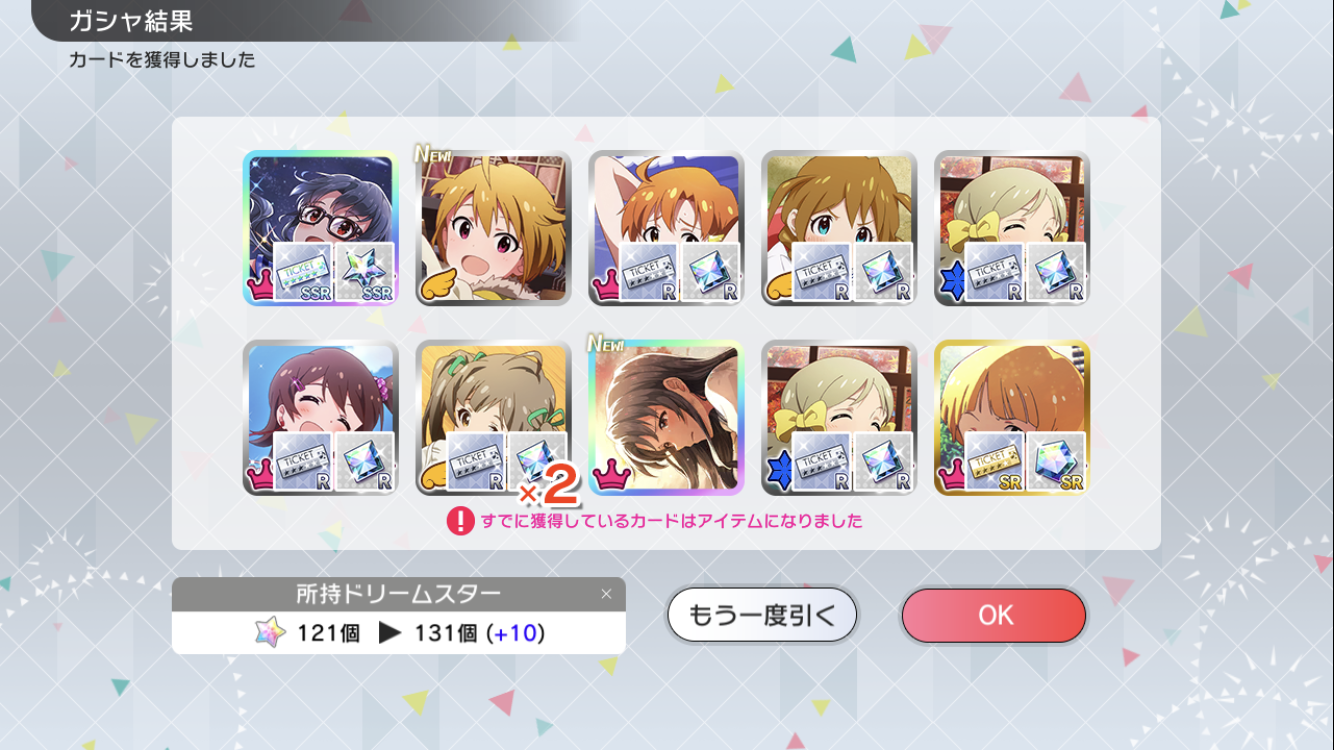Select the NEW dark-haired girl card
Screen dimensions: 1334x750
[x=666, y=418]
